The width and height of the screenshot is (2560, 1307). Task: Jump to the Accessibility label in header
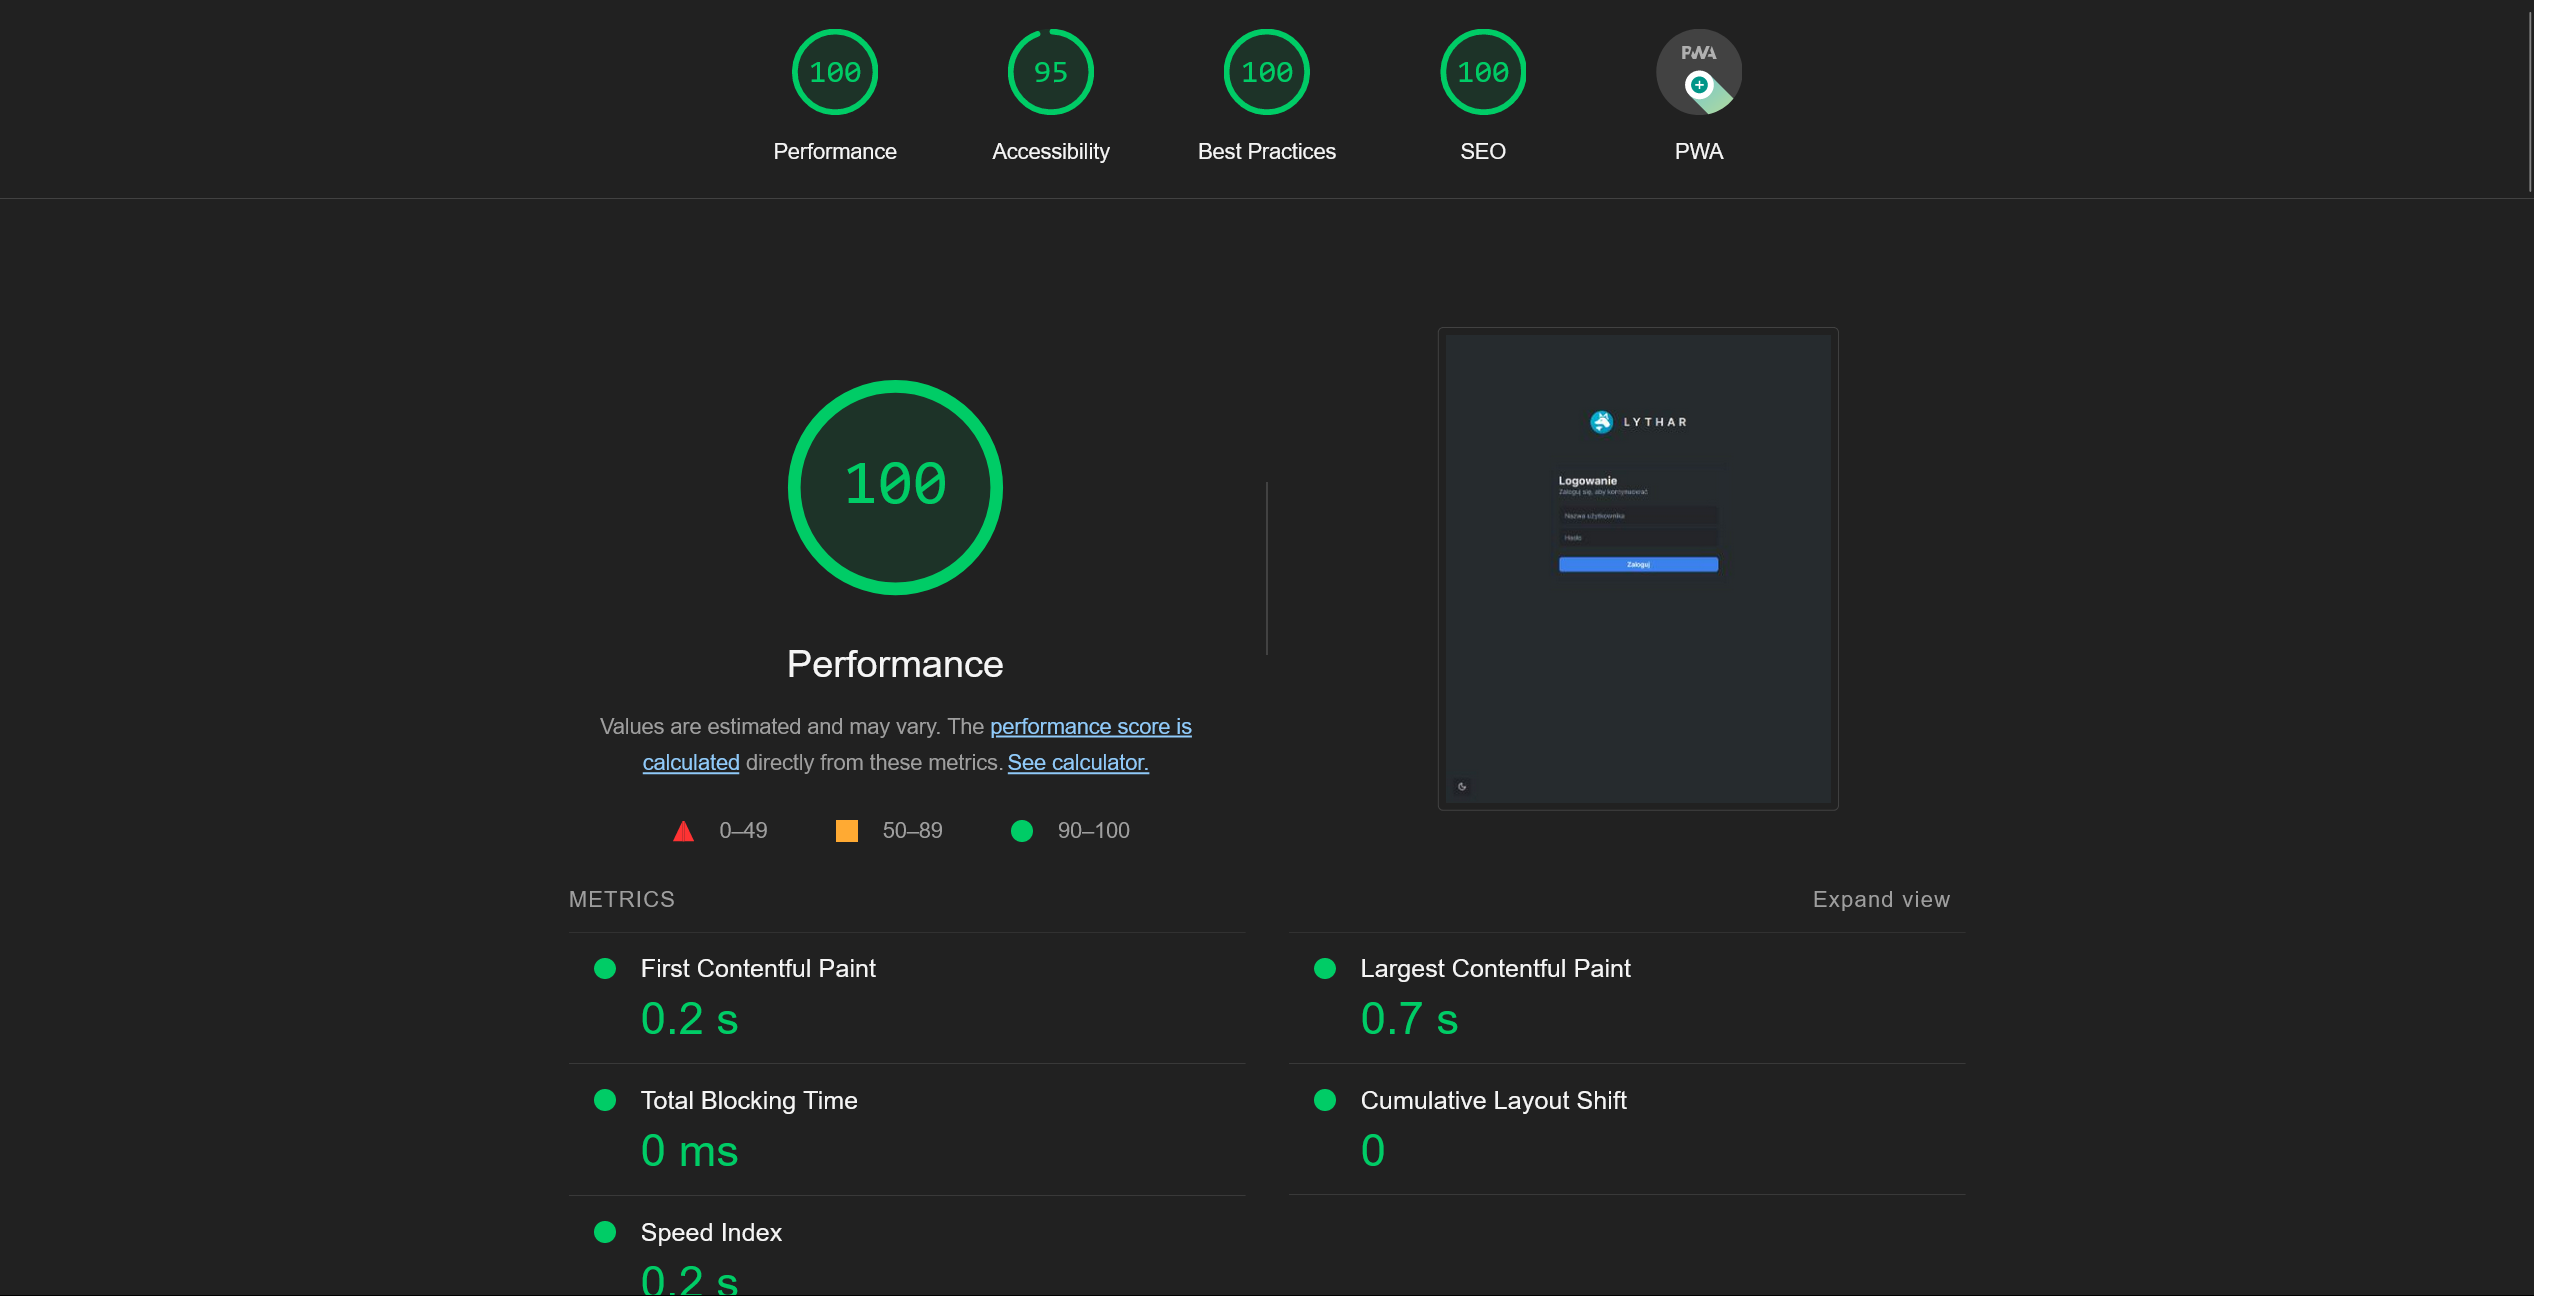[1050, 151]
